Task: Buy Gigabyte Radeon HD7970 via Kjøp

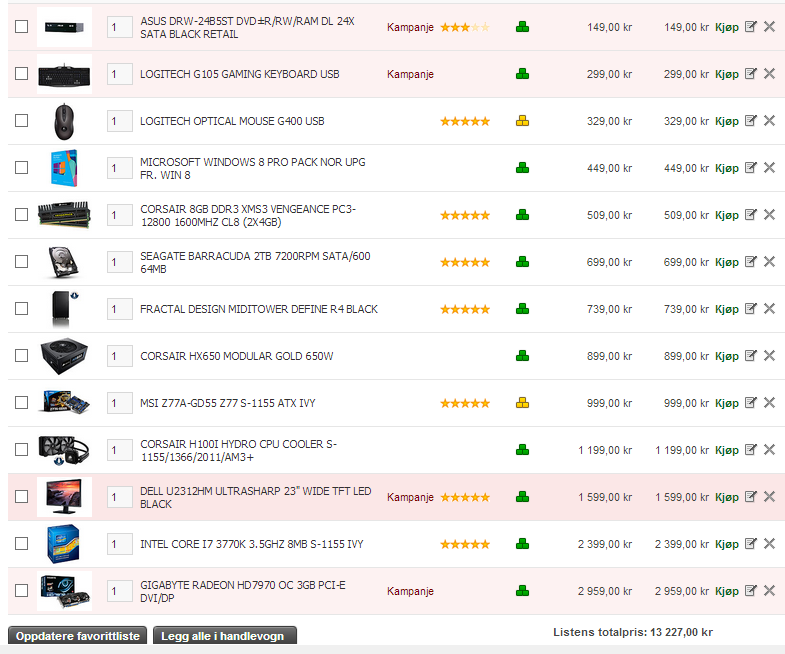Action: click(x=727, y=591)
